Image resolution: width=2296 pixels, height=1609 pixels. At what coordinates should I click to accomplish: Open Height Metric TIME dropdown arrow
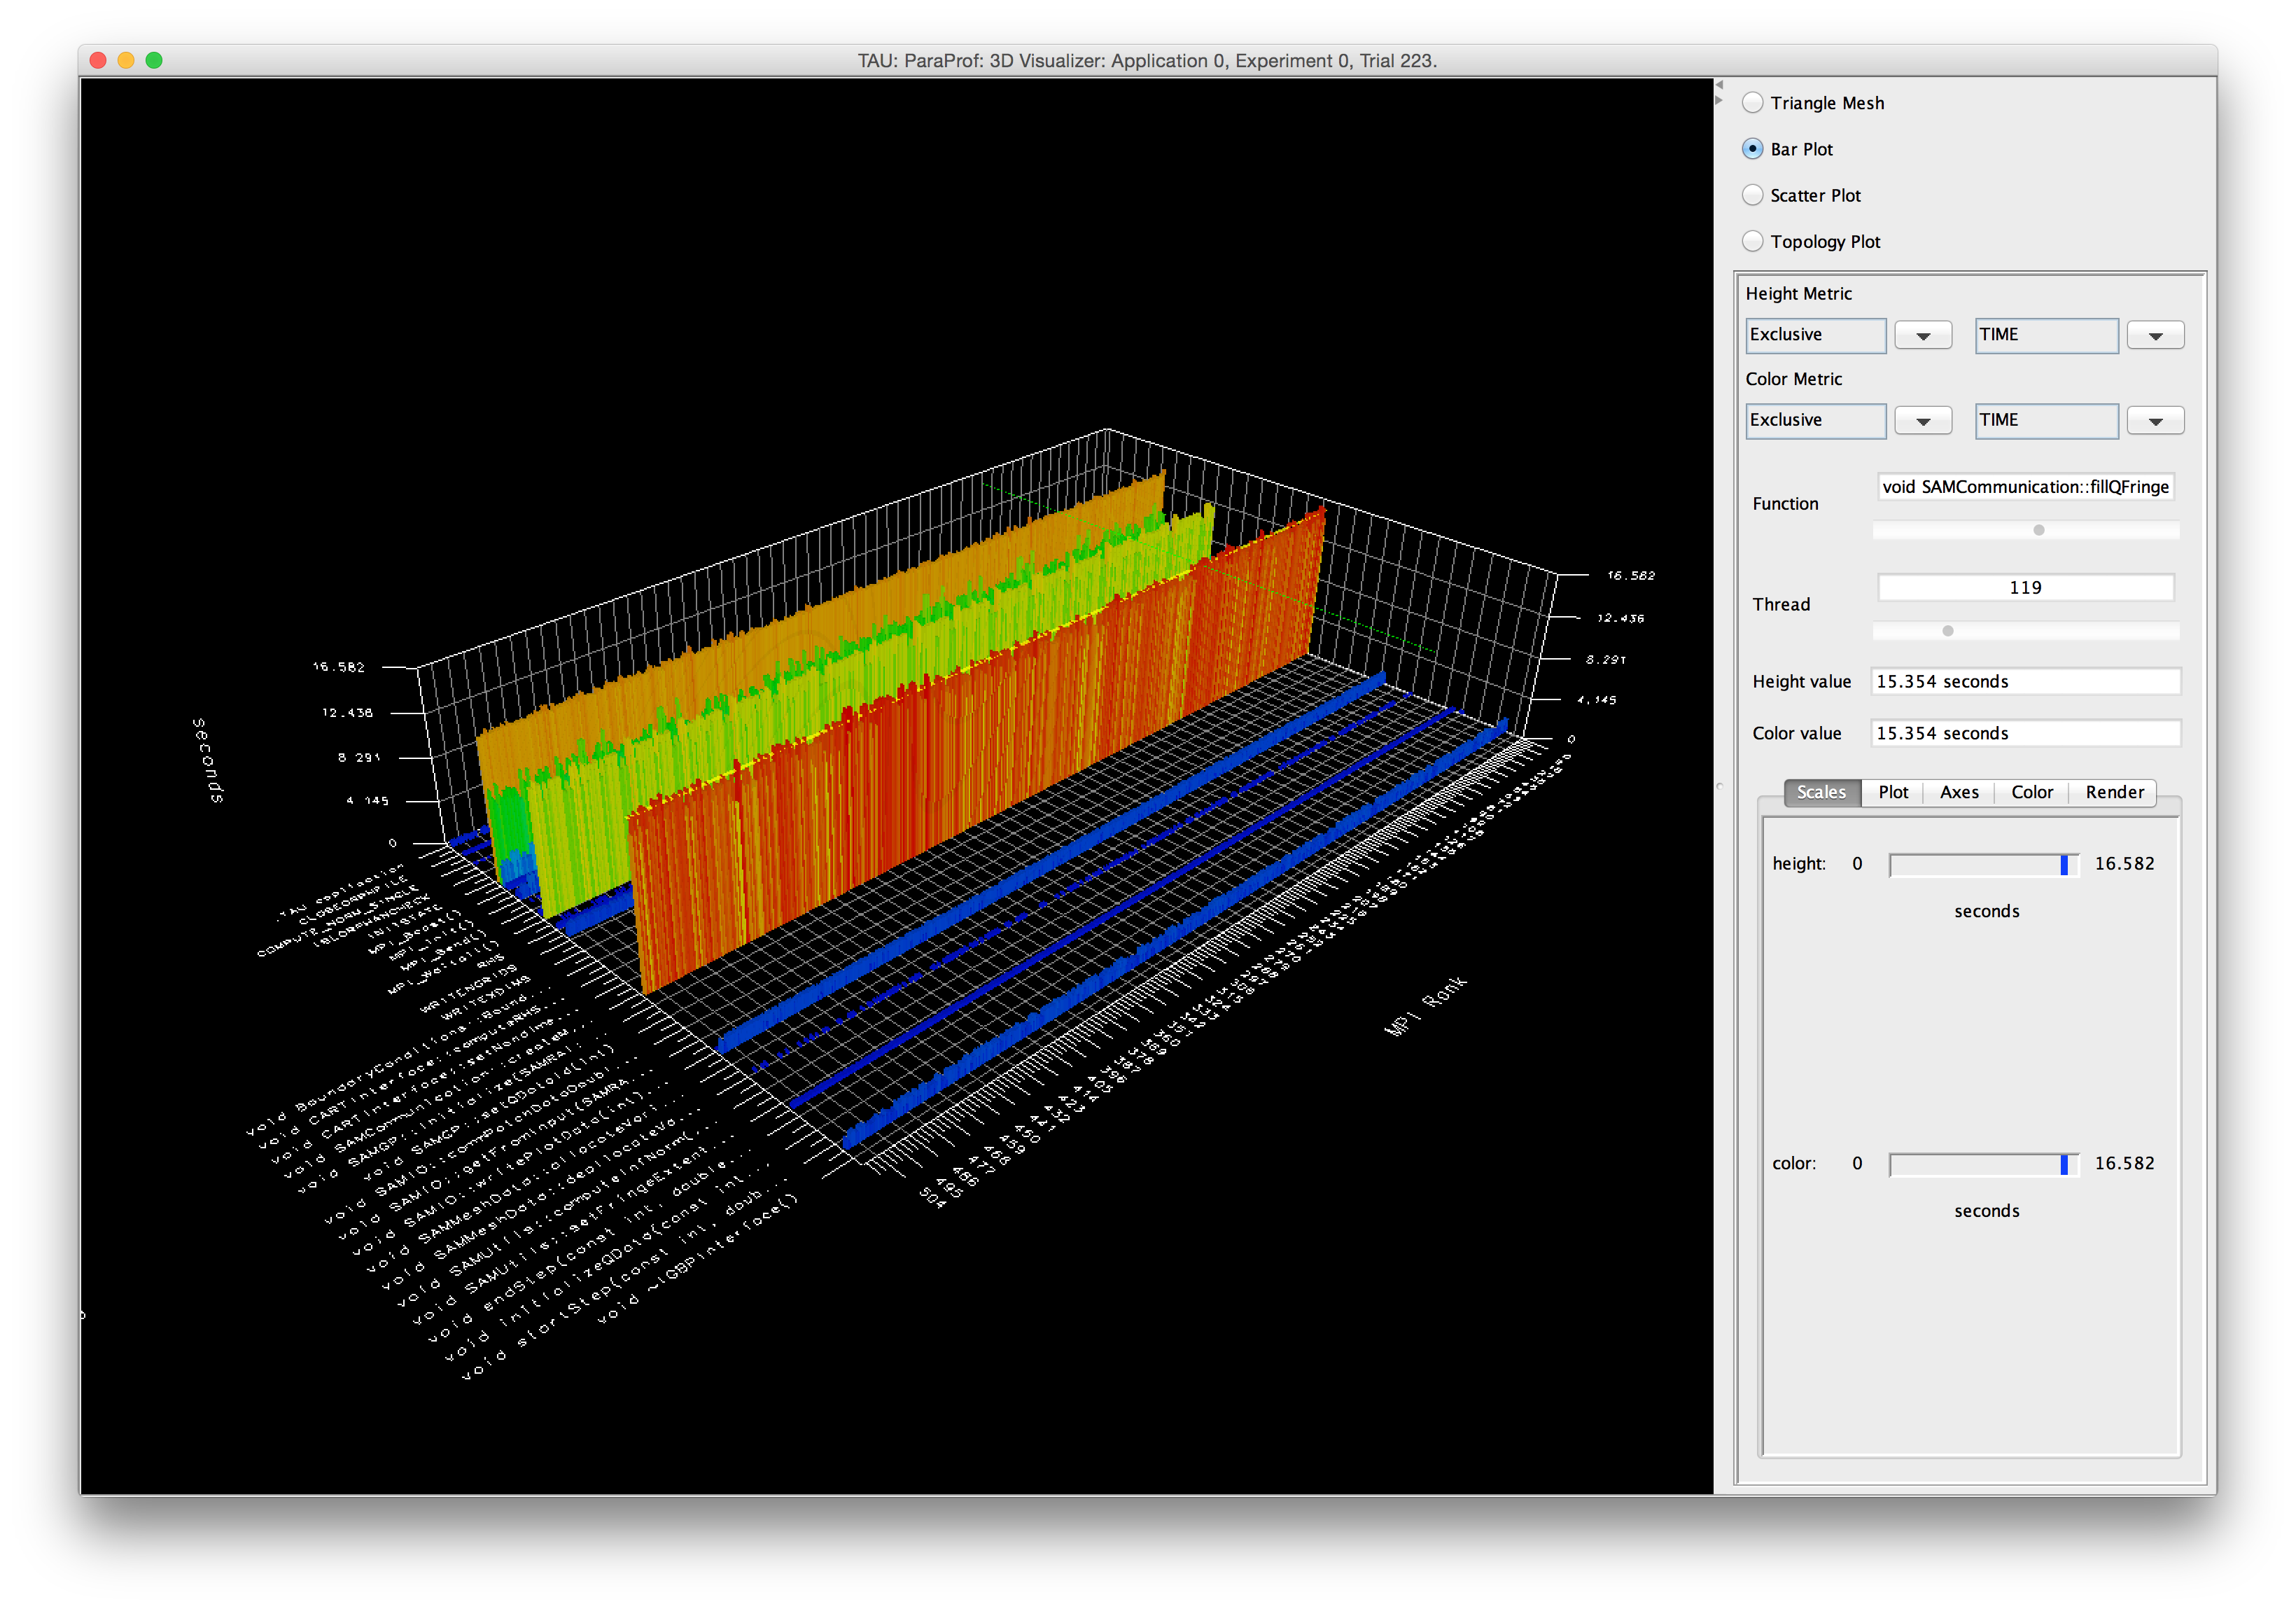(x=2154, y=335)
